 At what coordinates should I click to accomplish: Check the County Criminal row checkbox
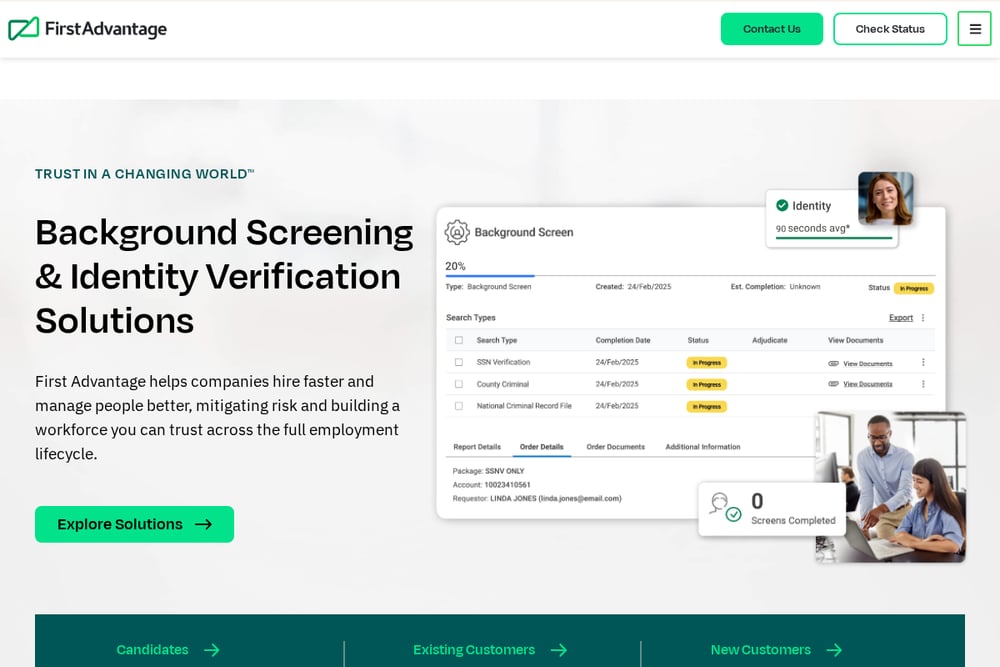point(459,384)
